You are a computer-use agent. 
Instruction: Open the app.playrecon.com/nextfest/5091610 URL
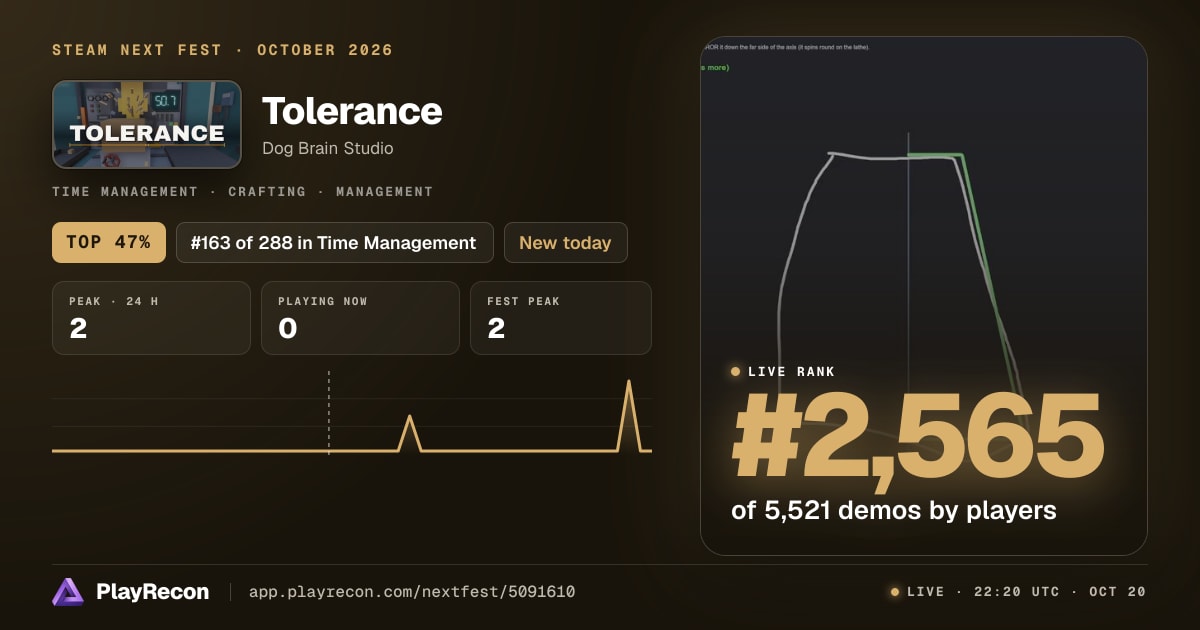click(412, 592)
